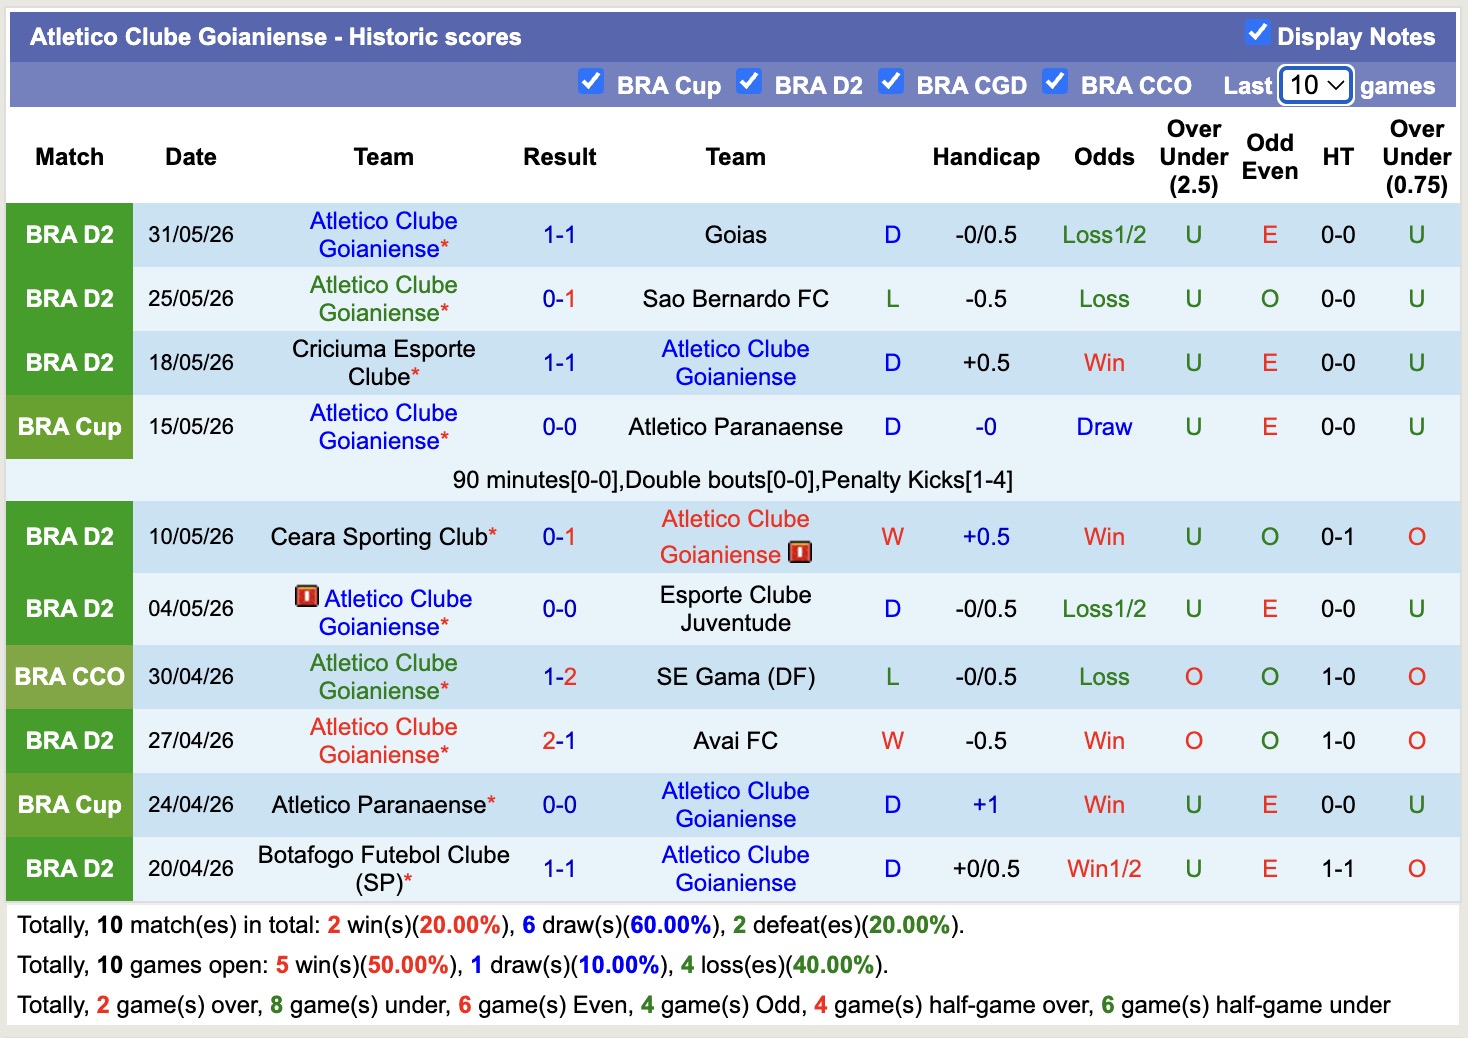Open the 1-1 result on 20/04/26
The height and width of the screenshot is (1038, 1468).
pyautogui.click(x=559, y=869)
